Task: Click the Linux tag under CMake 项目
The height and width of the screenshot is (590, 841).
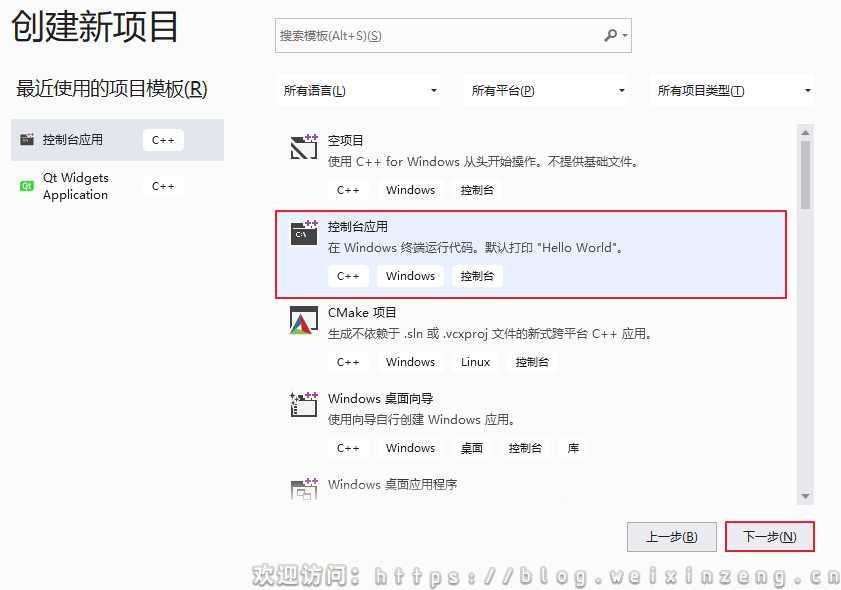Action: (x=475, y=362)
